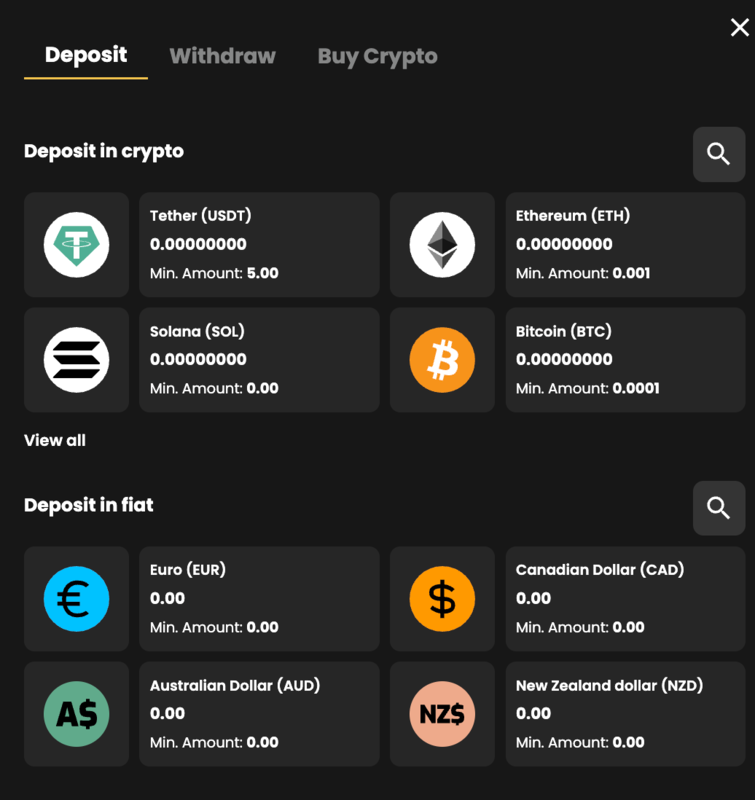This screenshot has width=755, height=800.
Task: Open the Buy Crypto tab
Action: click(377, 56)
